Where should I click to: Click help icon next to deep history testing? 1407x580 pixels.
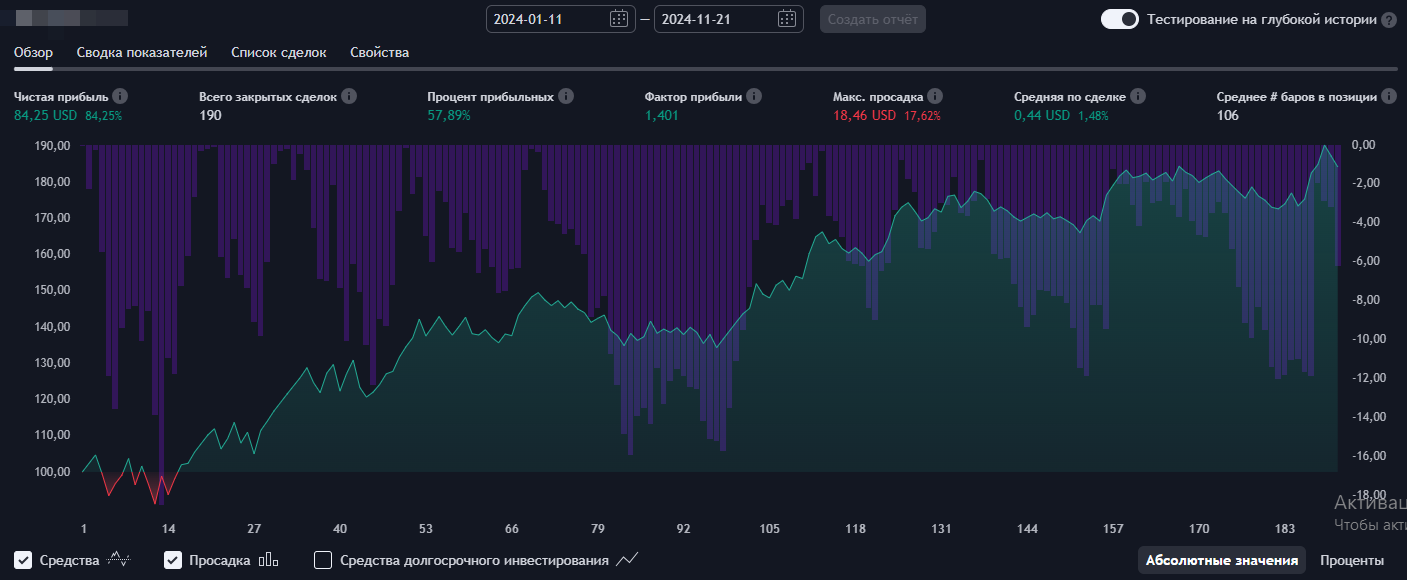click(x=1389, y=20)
